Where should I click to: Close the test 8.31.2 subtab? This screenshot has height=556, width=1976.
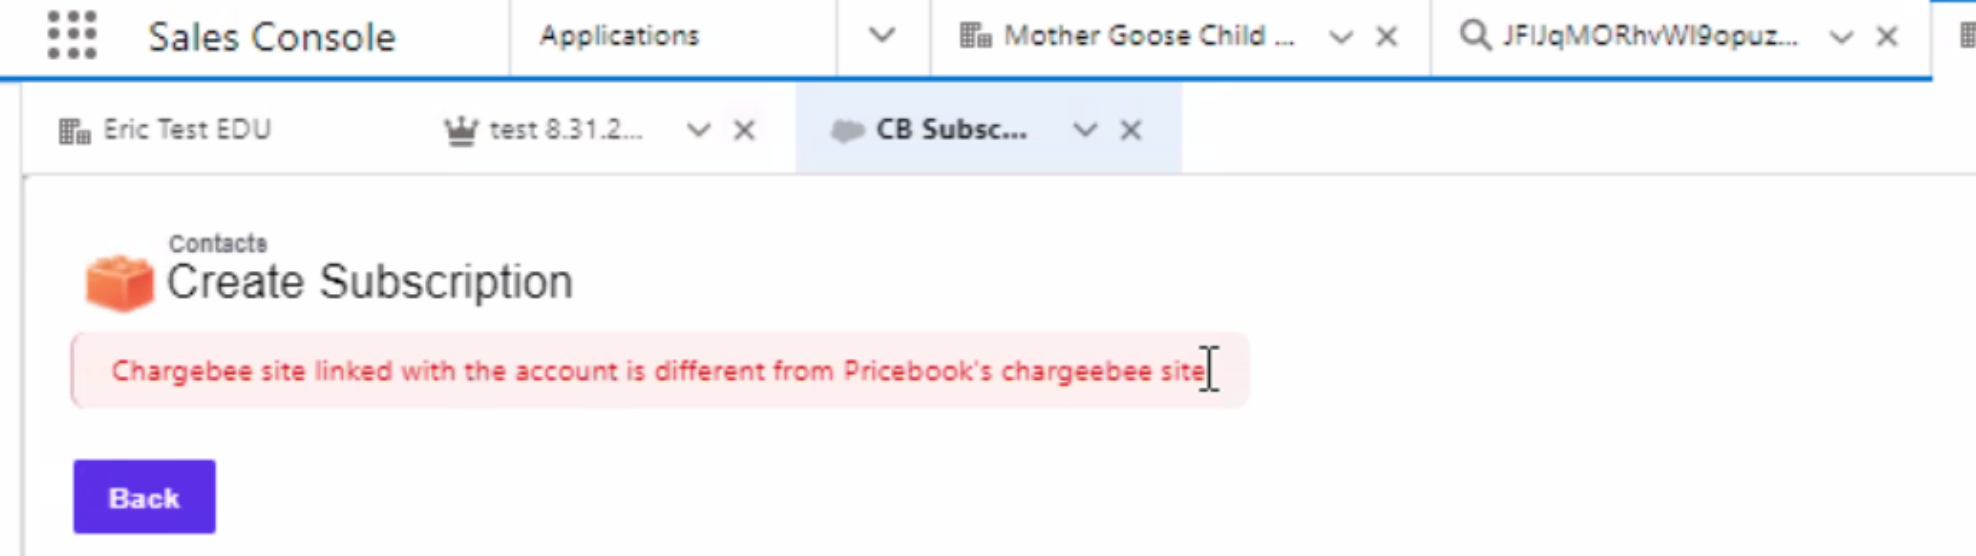pos(744,131)
